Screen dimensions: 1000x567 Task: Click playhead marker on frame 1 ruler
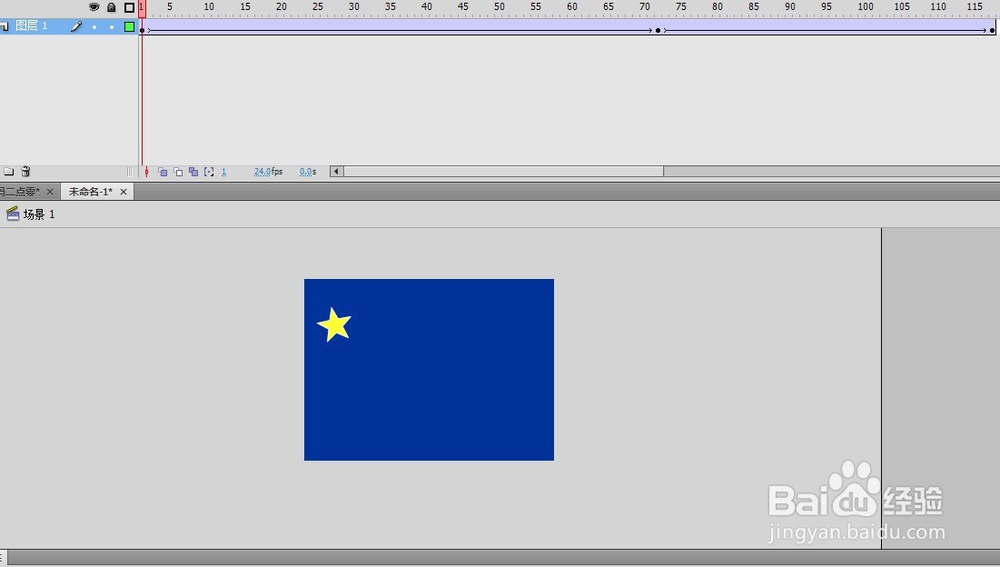pyautogui.click(x=142, y=8)
